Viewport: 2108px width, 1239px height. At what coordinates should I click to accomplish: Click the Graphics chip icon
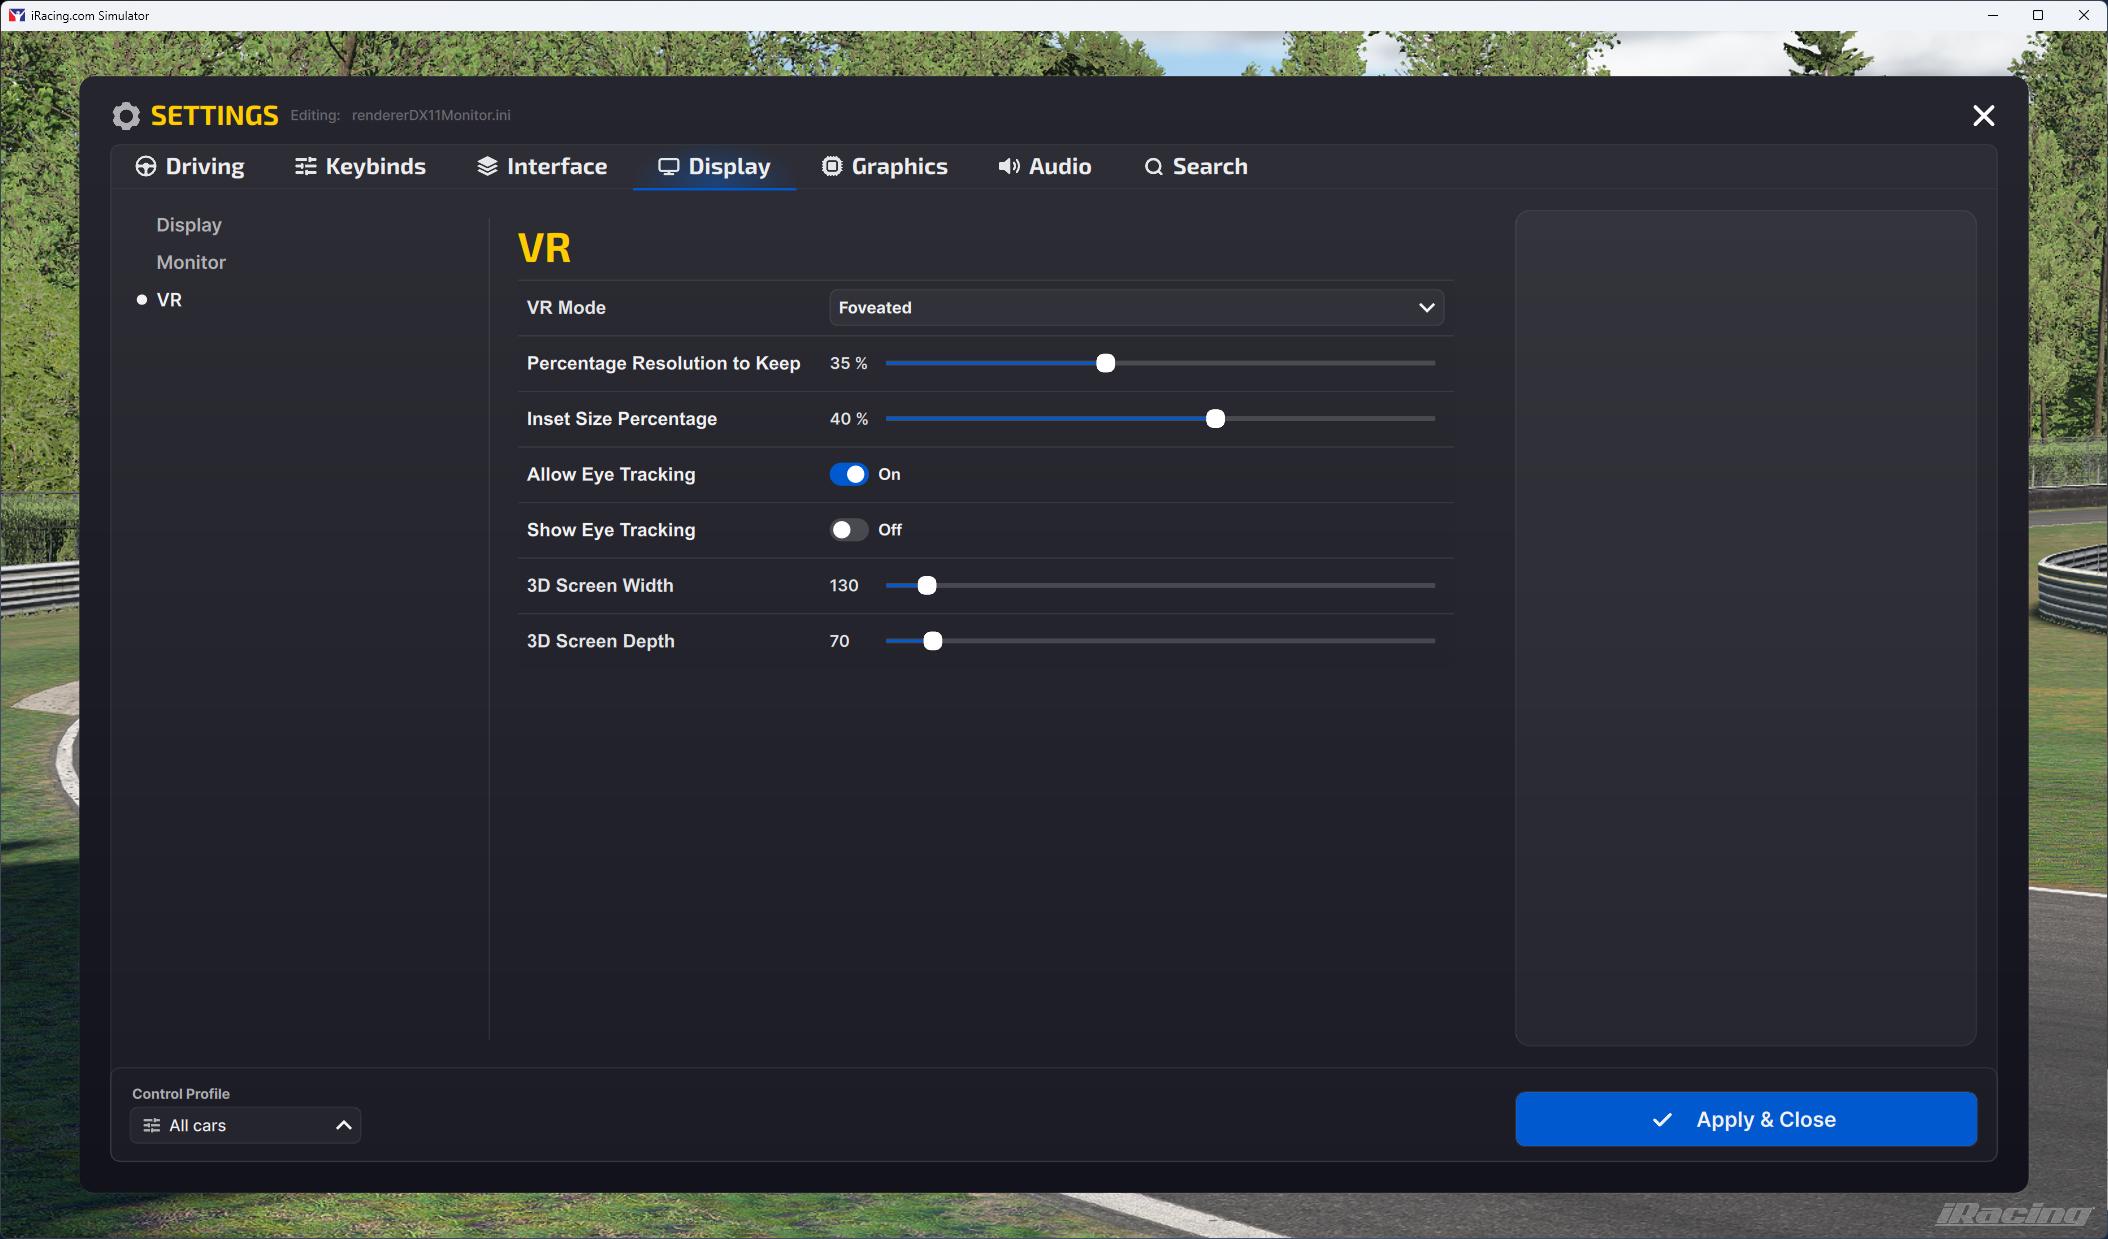pyautogui.click(x=831, y=166)
